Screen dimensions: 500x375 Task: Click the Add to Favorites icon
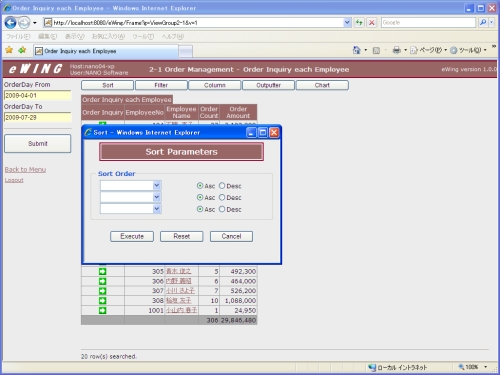pos(22,50)
